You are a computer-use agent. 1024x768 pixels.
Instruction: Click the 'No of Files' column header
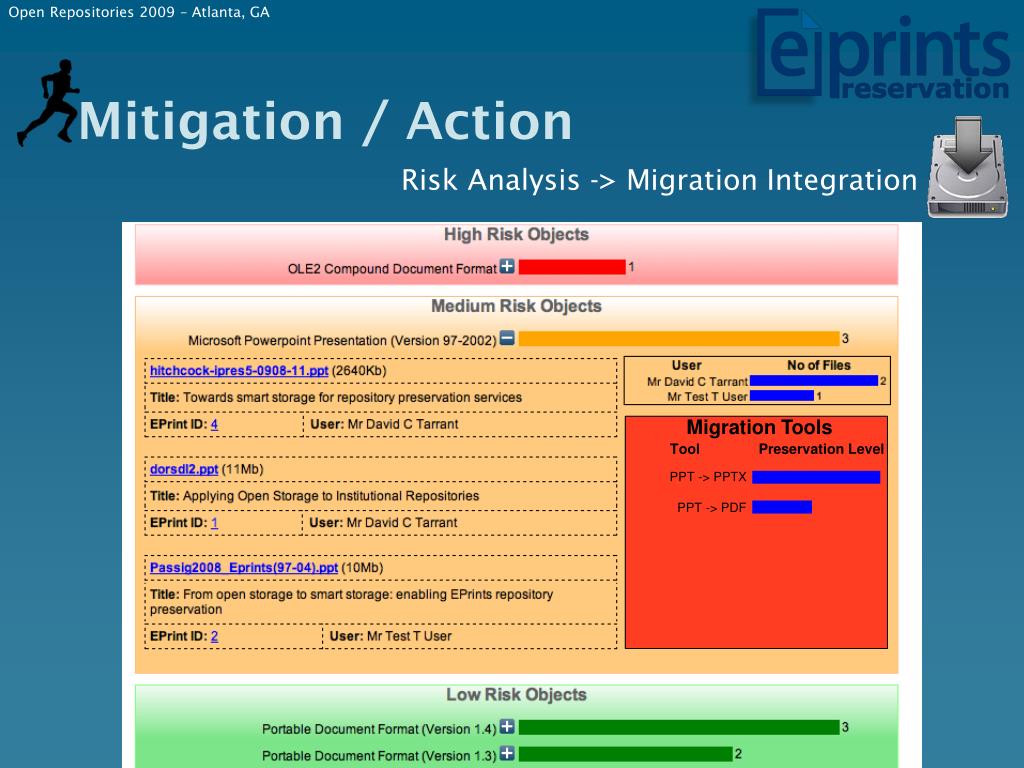[x=818, y=366]
